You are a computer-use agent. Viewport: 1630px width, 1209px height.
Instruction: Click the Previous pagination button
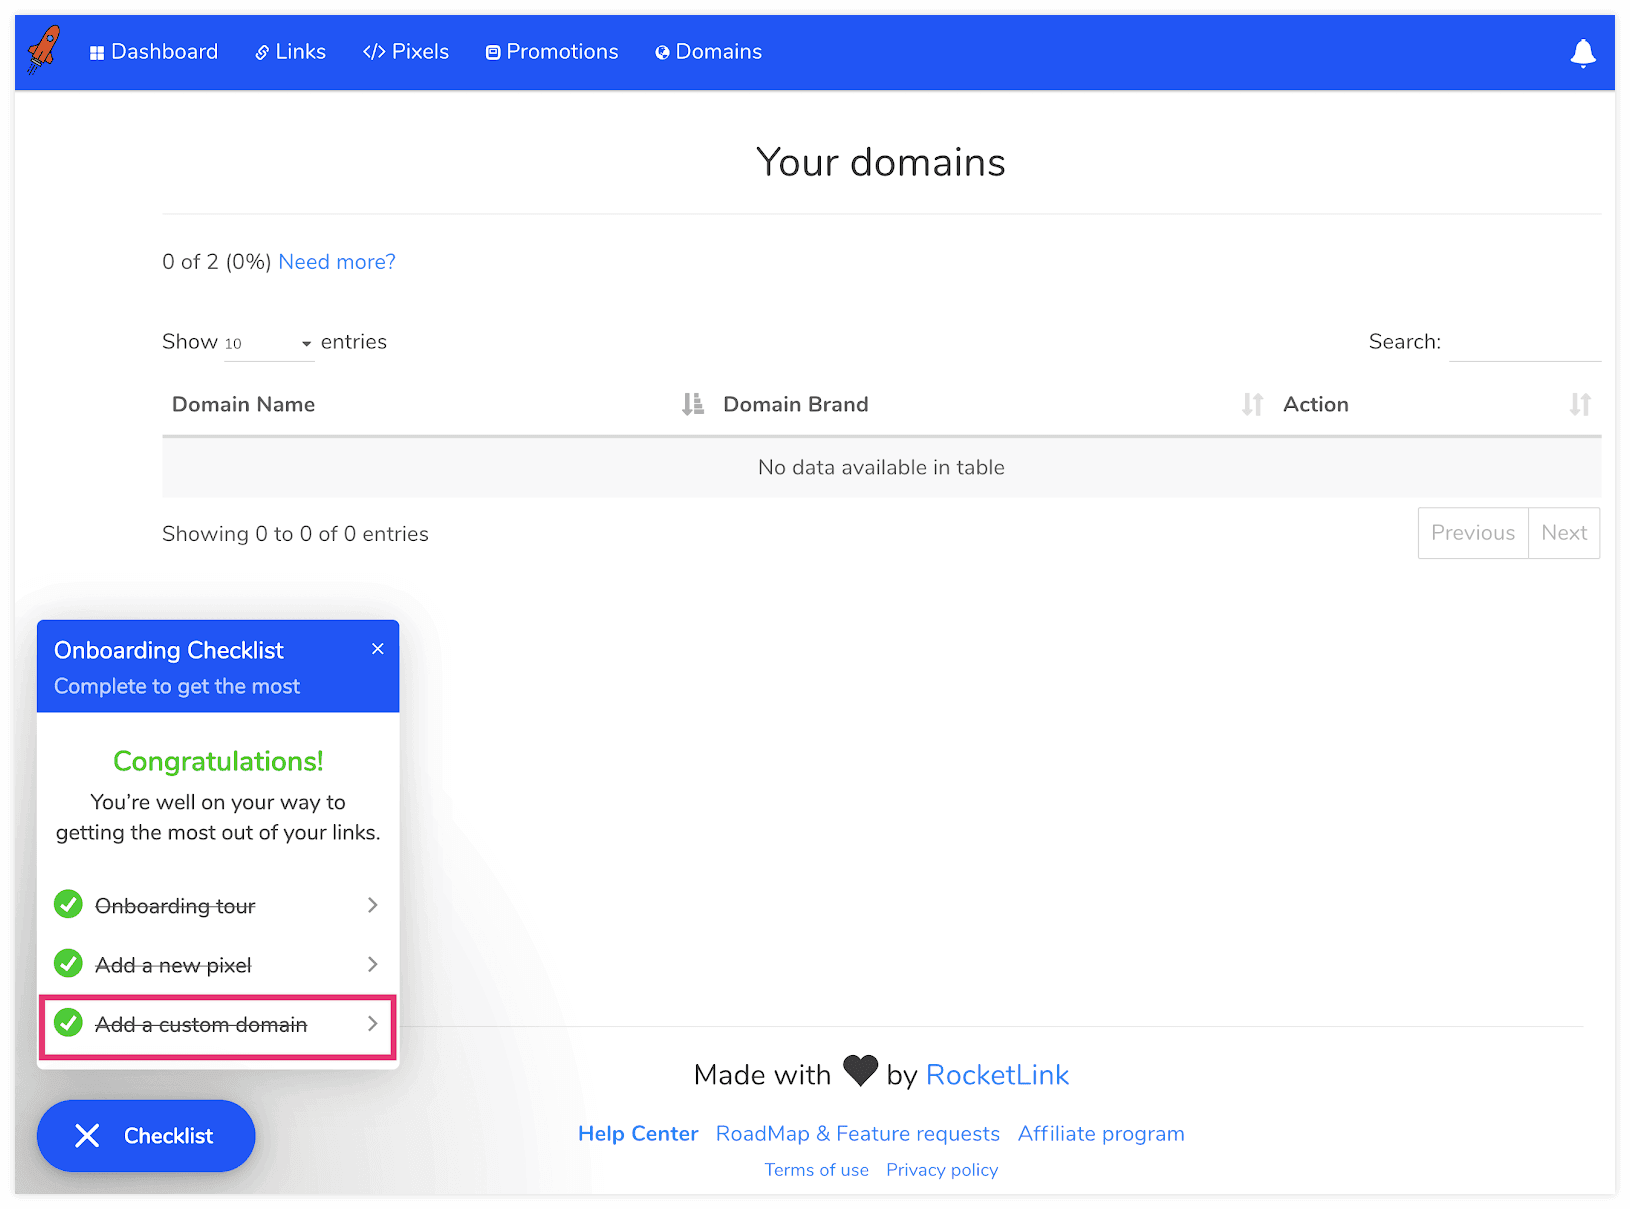click(x=1473, y=533)
